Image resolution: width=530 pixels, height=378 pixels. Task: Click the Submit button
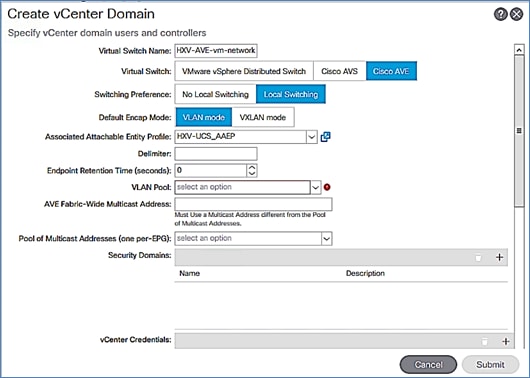490,364
